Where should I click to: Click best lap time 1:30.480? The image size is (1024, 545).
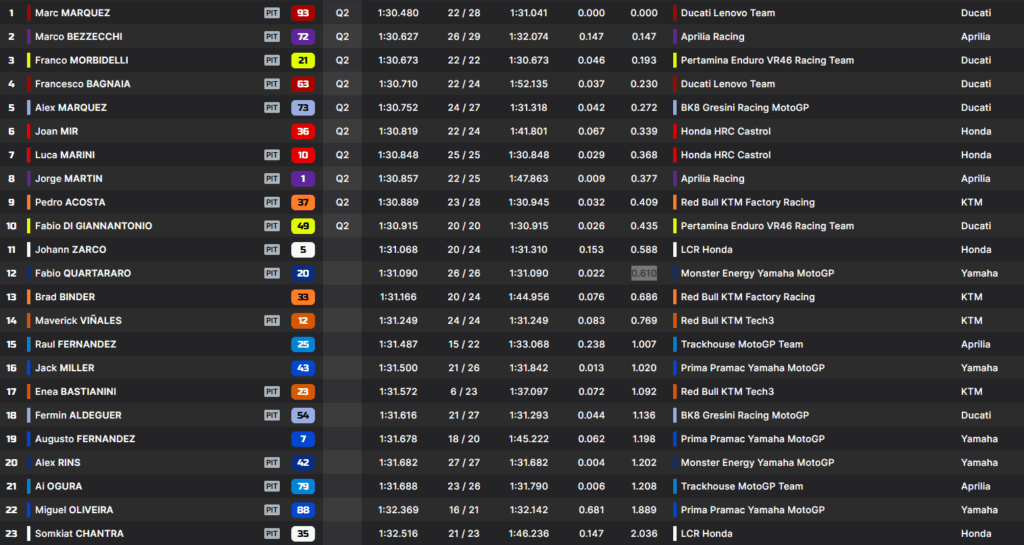(398, 13)
